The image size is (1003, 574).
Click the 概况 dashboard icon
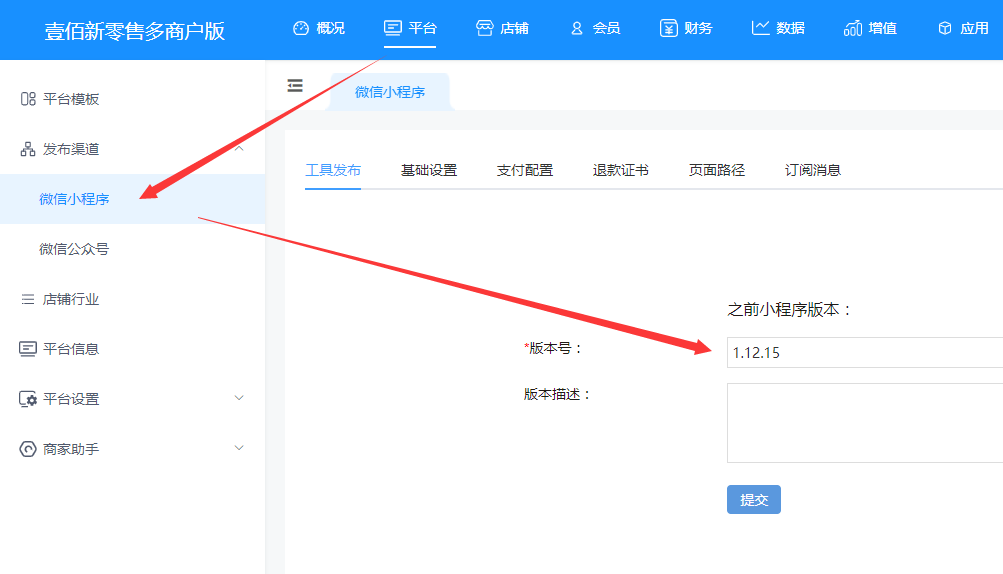(x=301, y=28)
